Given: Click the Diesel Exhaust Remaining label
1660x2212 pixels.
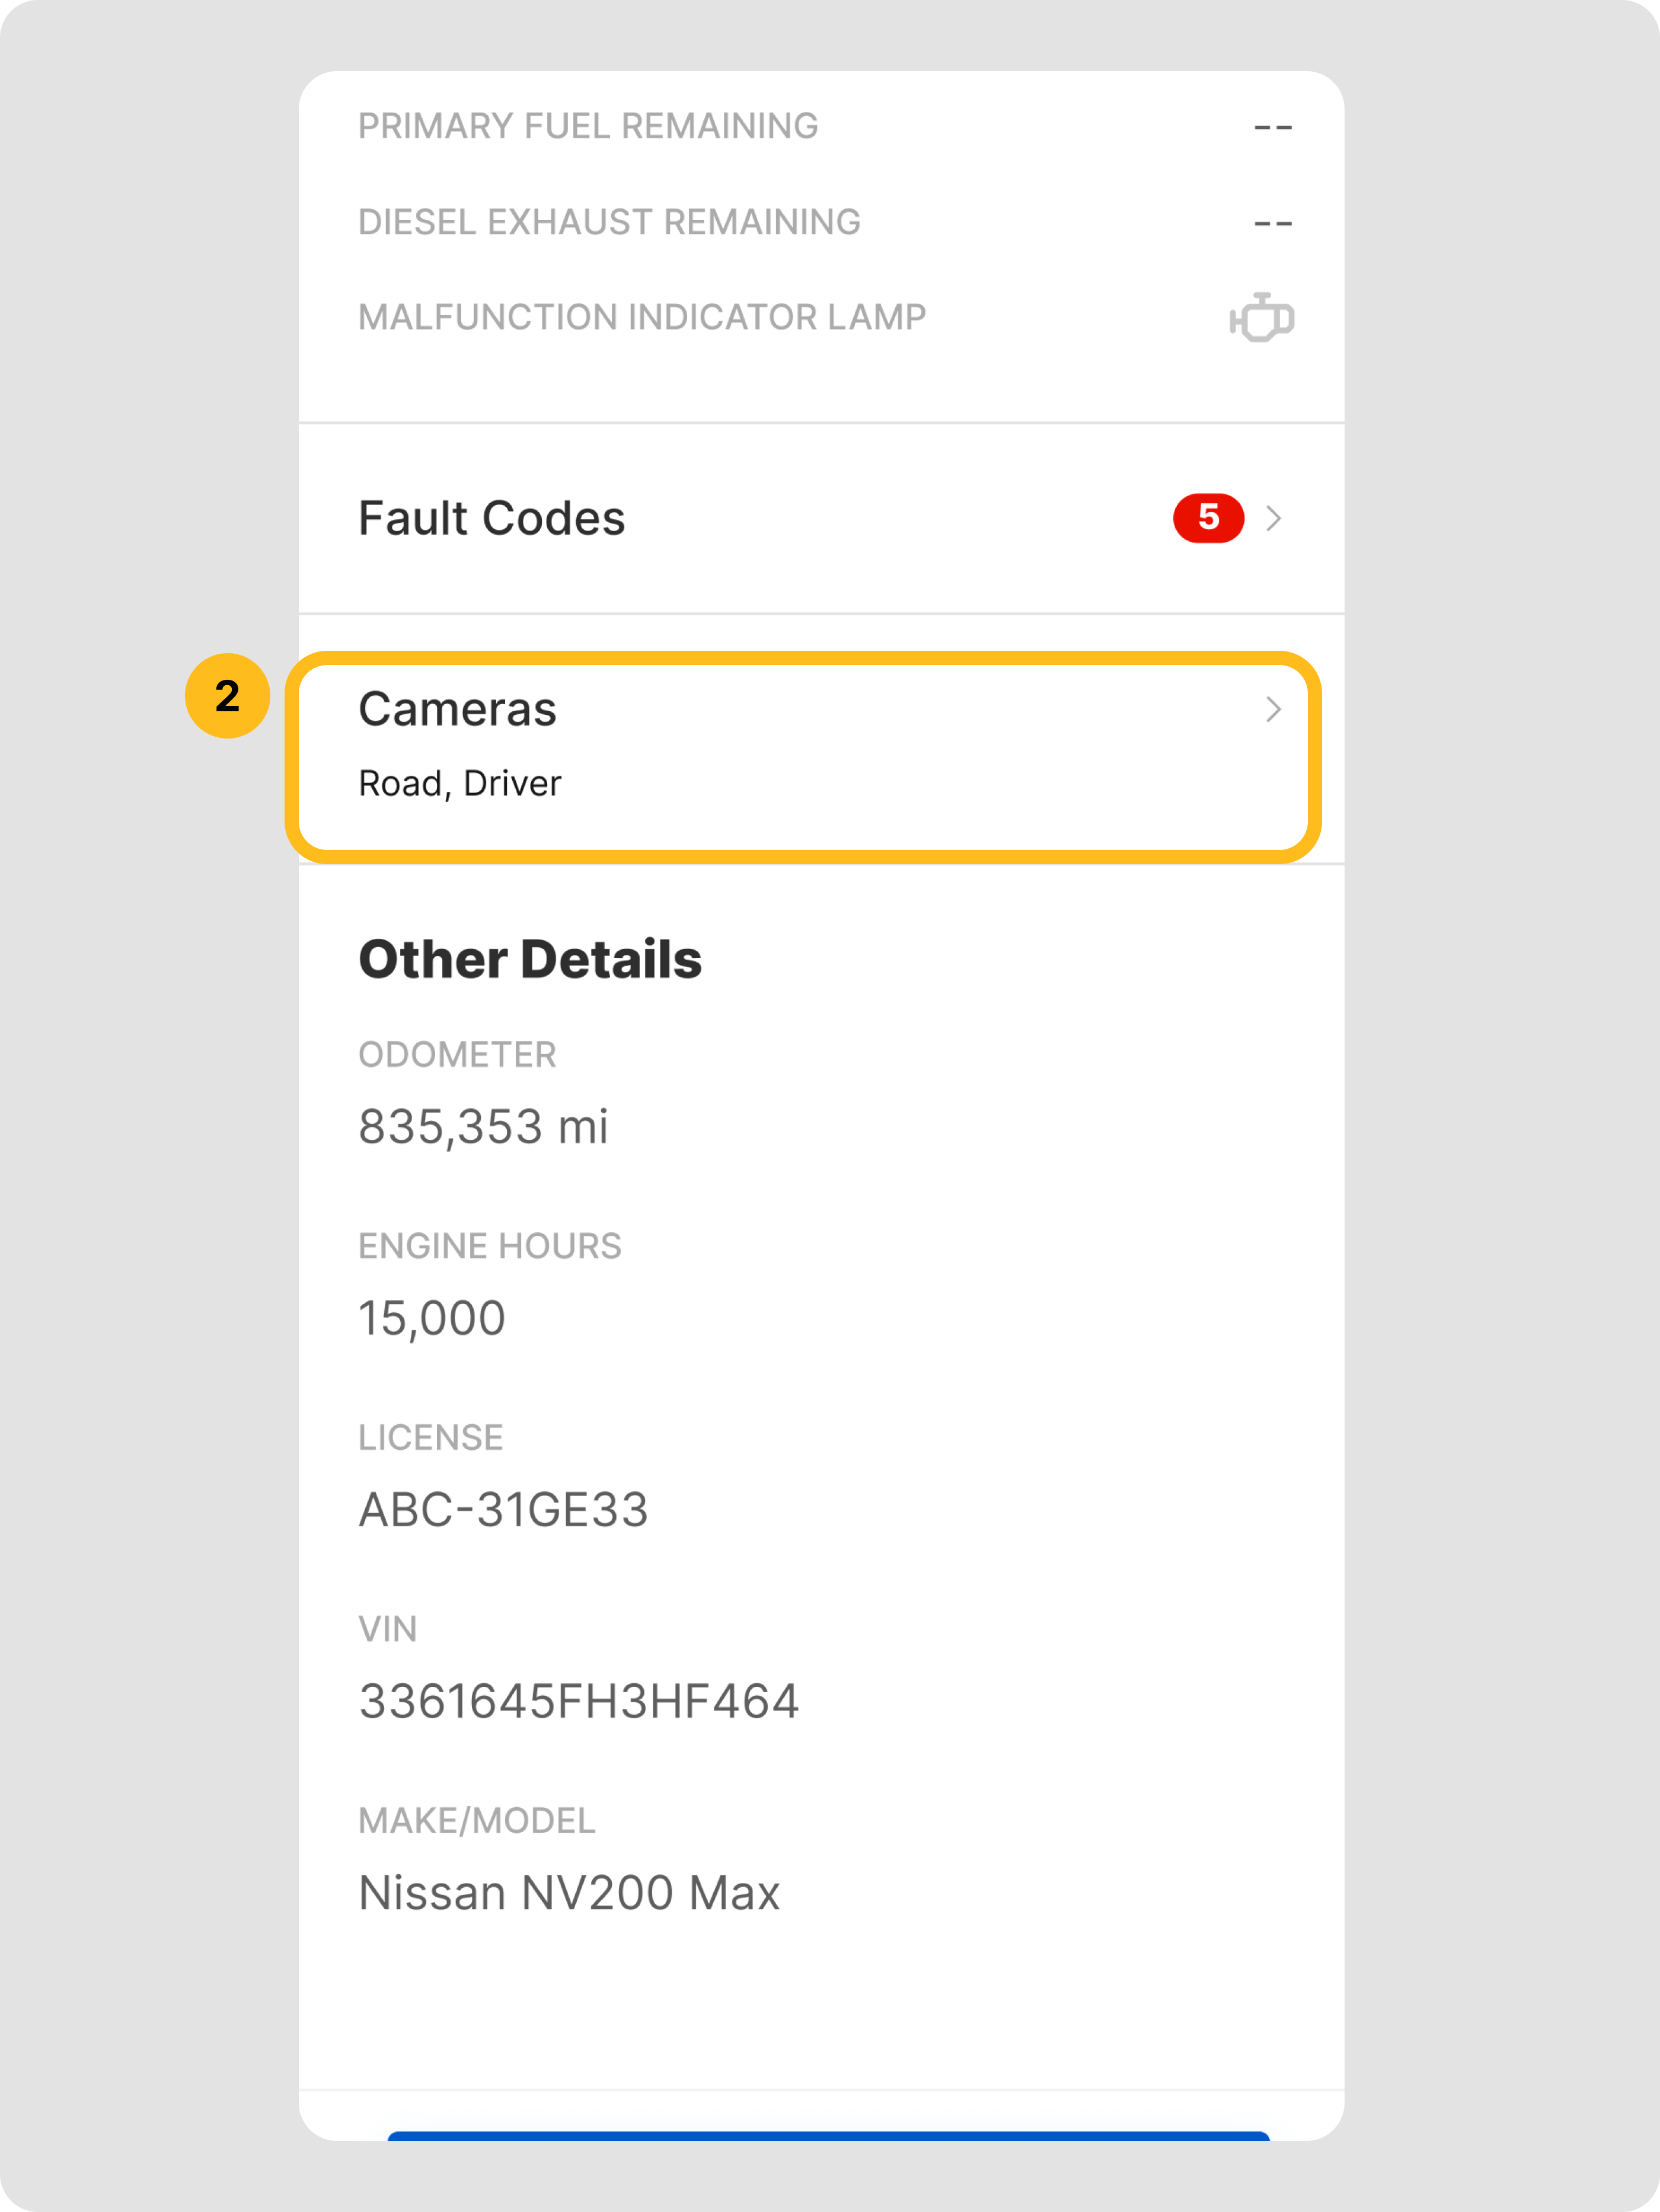Looking at the screenshot, I should pyautogui.click(x=609, y=222).
